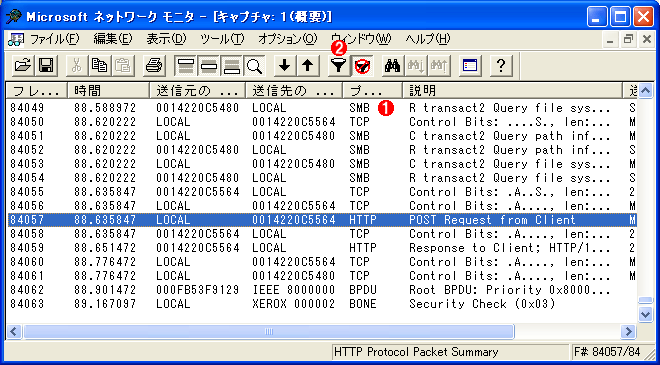Select frame 84052 row
This screenshot has height=365, width=660.
tap(322, 150)
